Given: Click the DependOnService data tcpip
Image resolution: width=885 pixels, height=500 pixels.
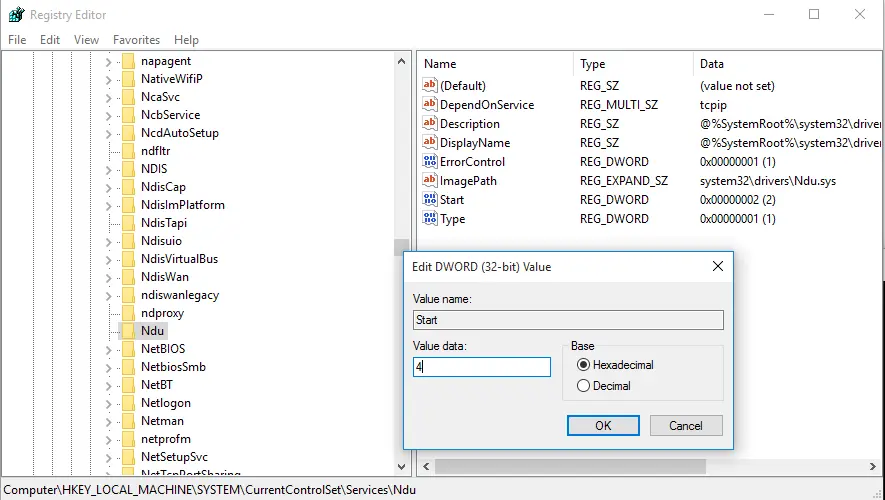Looking at the screenshot, I should click(x=713, y=105).
